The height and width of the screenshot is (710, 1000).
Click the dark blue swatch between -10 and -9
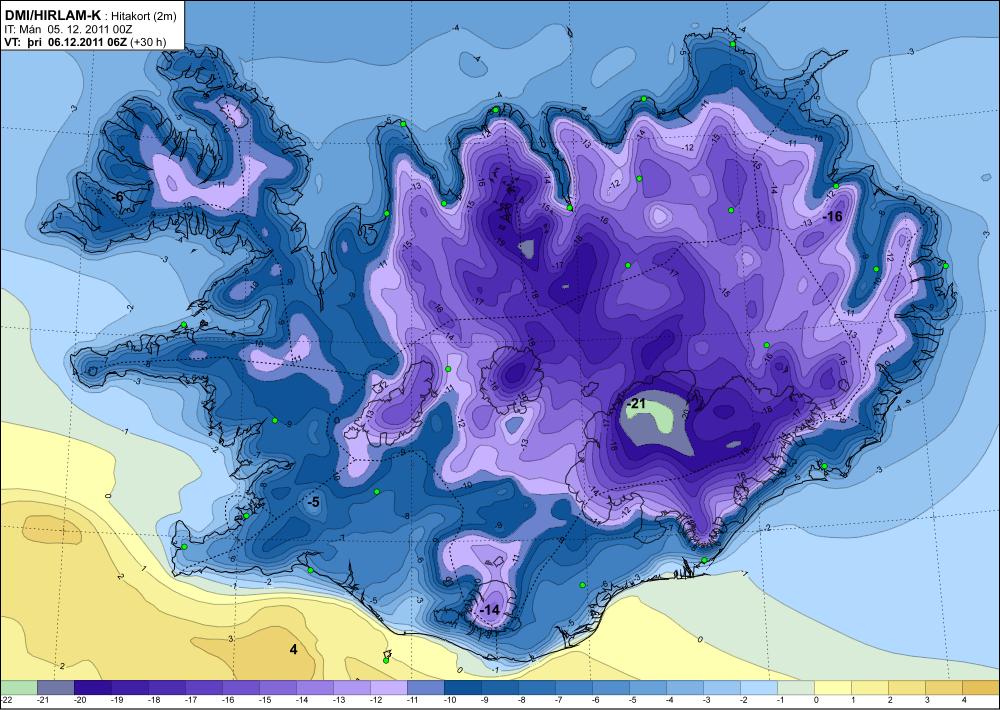[462, 687]
